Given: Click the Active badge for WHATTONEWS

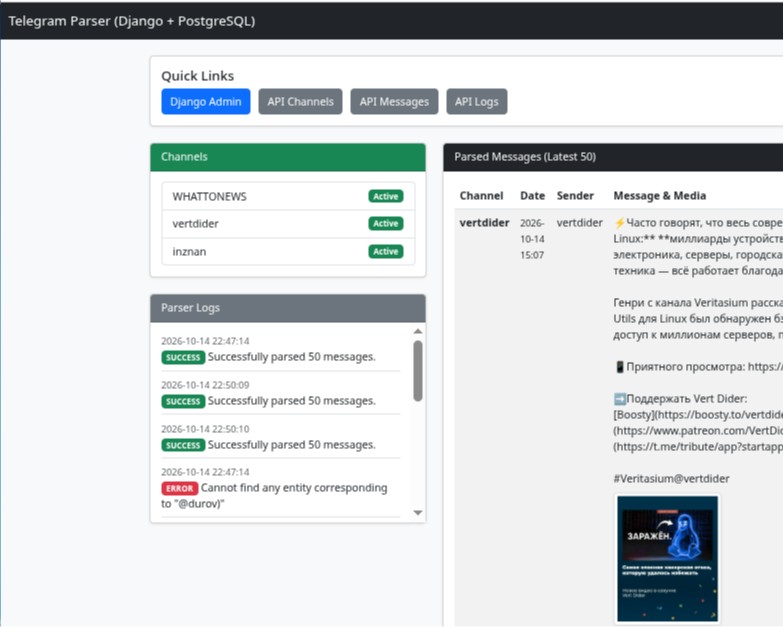Looking at the screenshot, I should point(386,196).
